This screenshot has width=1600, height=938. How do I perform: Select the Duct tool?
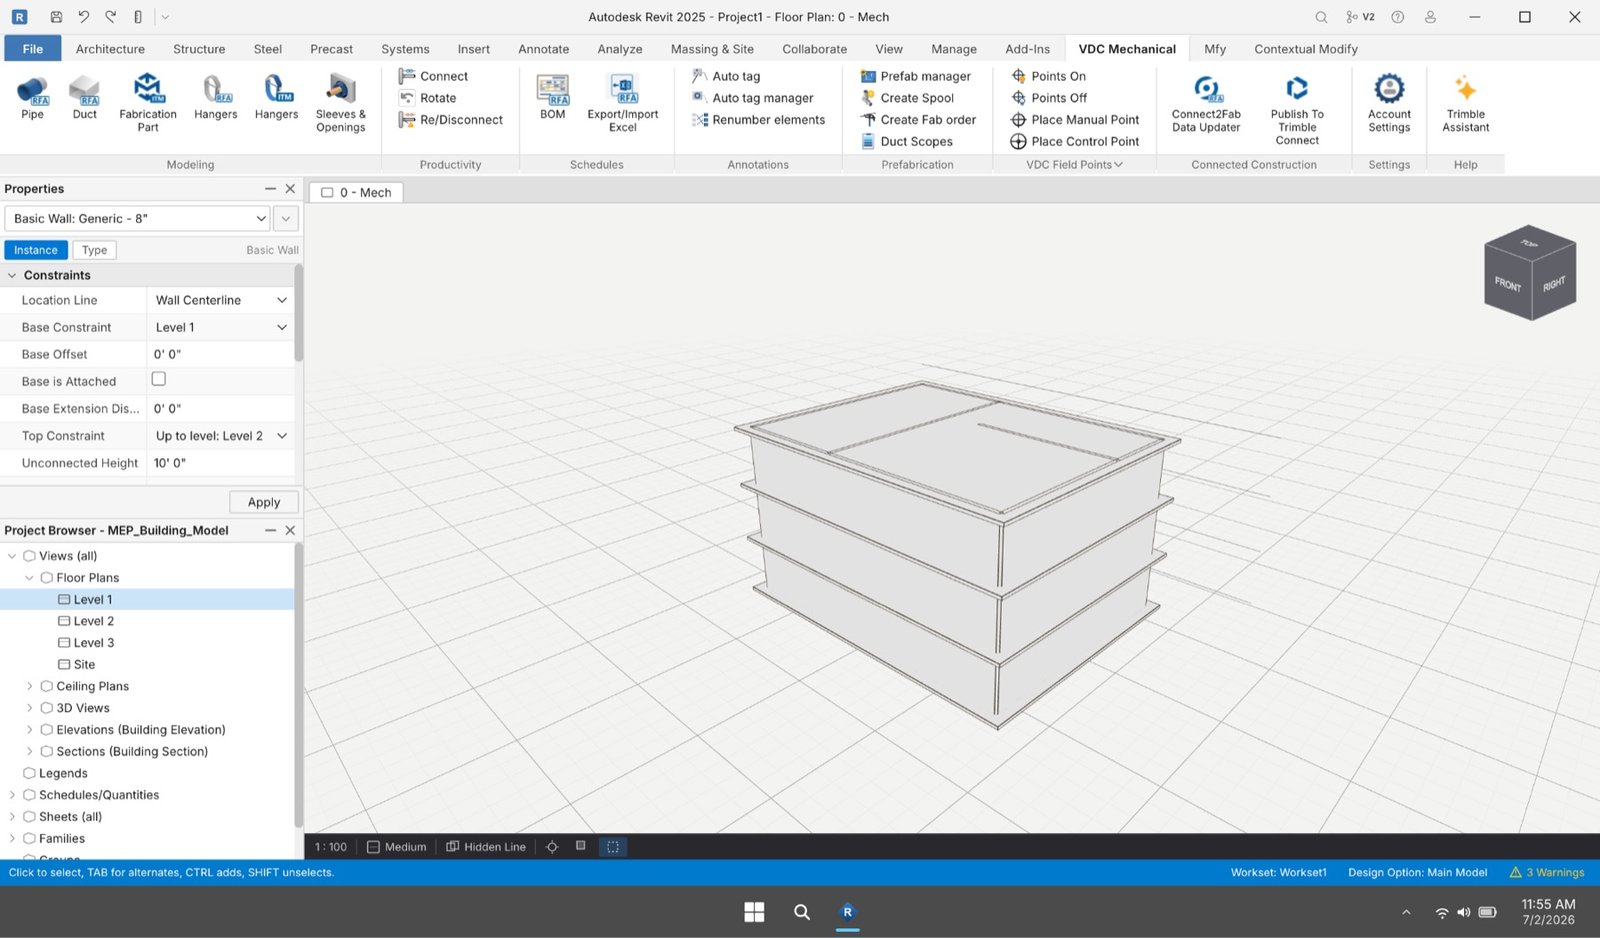[85, 98]
